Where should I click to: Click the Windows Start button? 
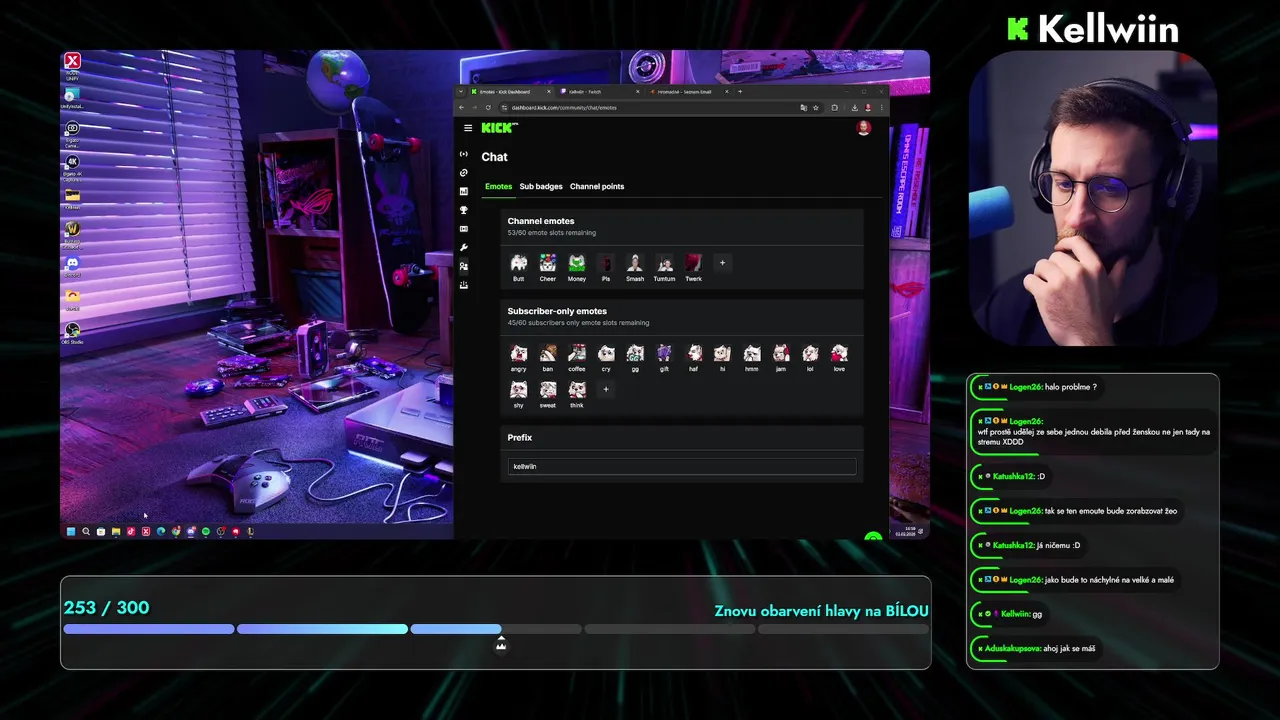71,532
